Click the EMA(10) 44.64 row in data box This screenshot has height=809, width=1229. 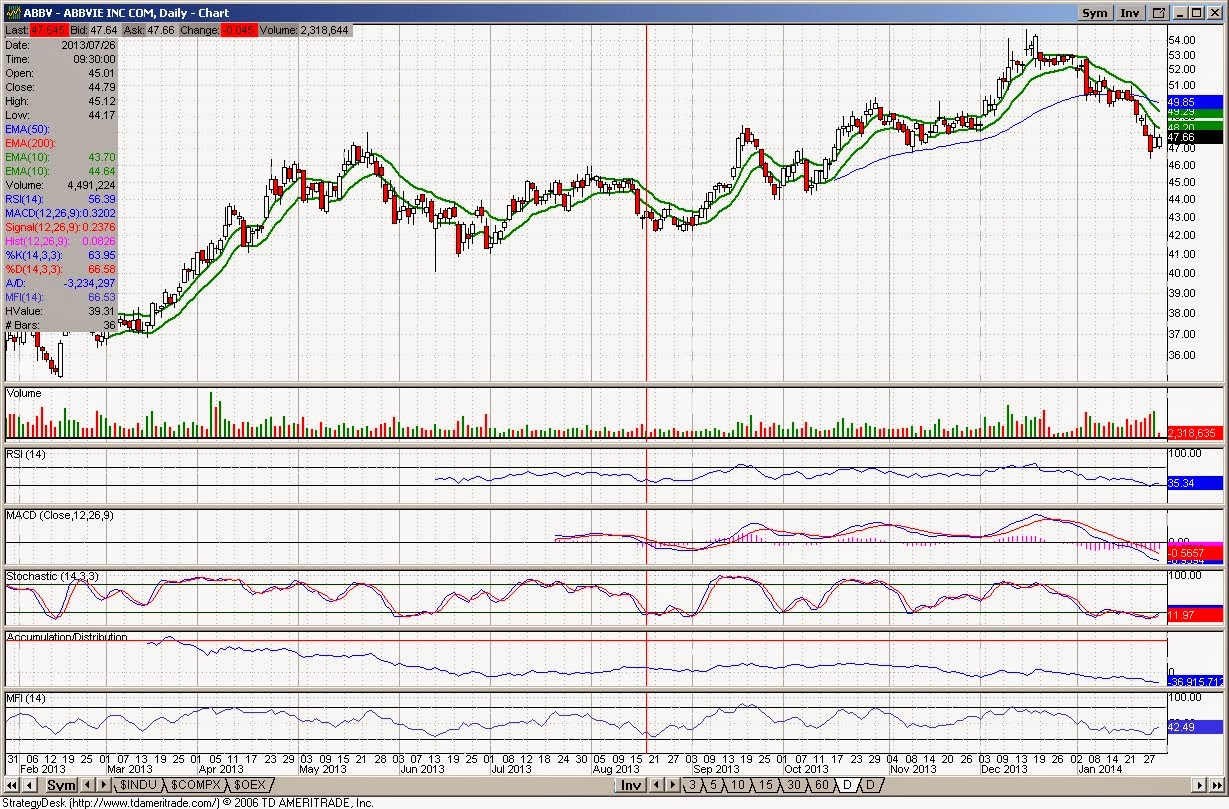pyautogui.click(x=61, y=171)
